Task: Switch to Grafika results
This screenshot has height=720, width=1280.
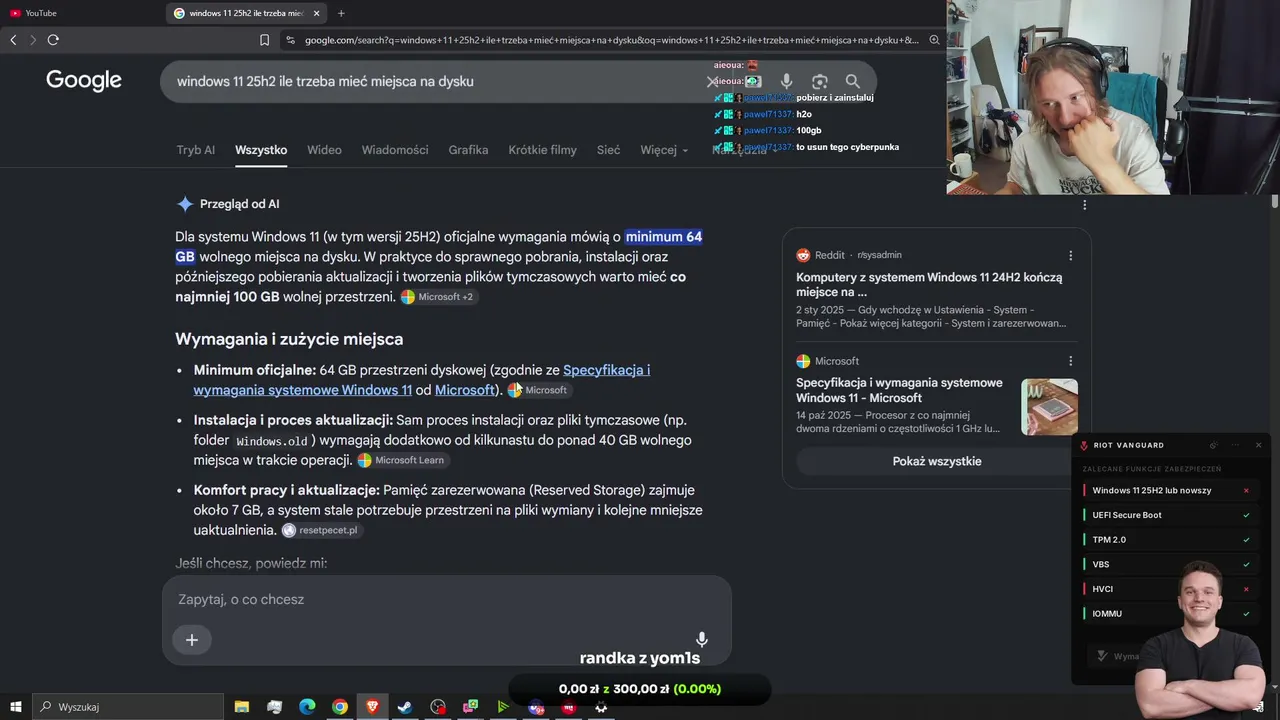Action: [468, 150]
